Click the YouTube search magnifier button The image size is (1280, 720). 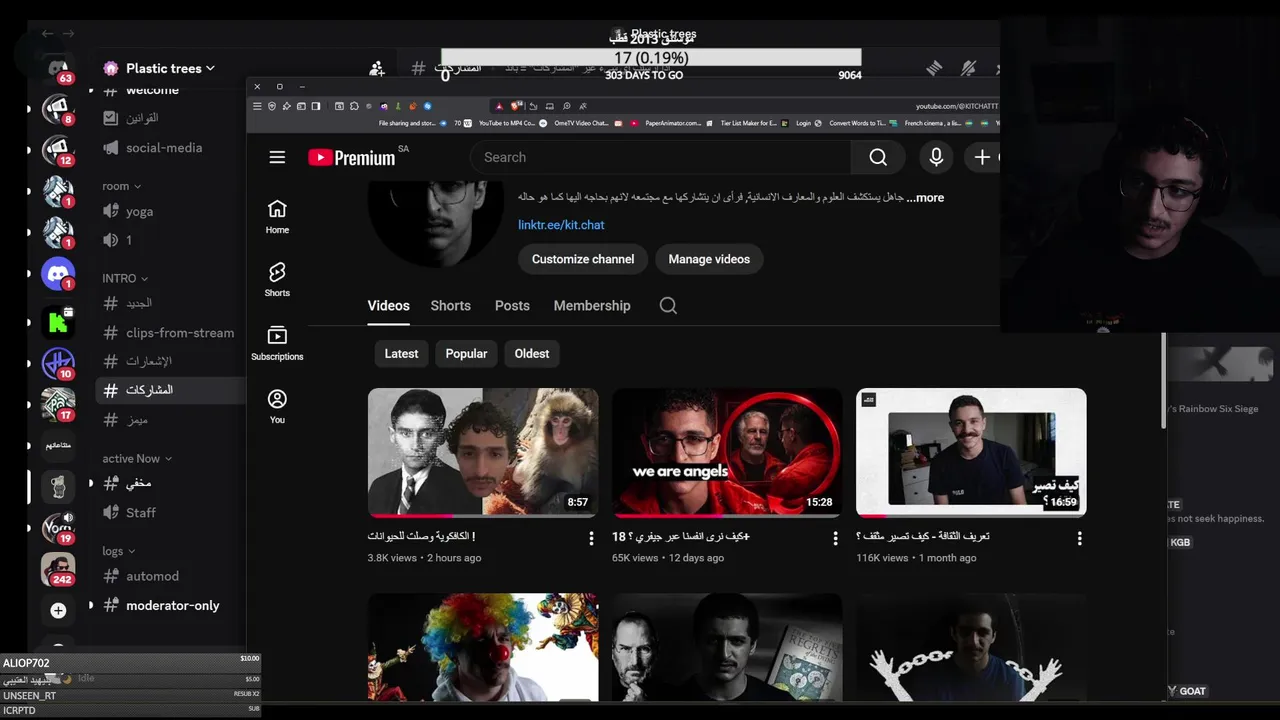point(878,157)
